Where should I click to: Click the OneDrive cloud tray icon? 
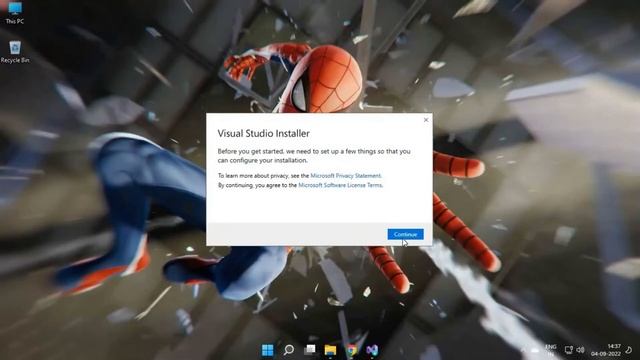535,350
